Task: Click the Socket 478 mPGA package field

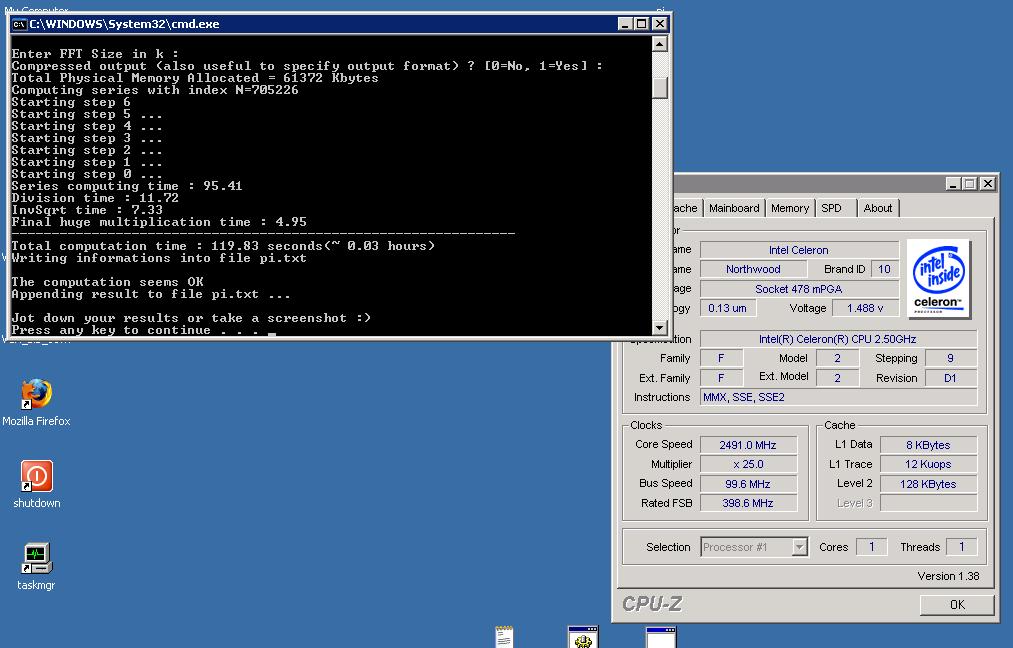Action: pos(799,289)
